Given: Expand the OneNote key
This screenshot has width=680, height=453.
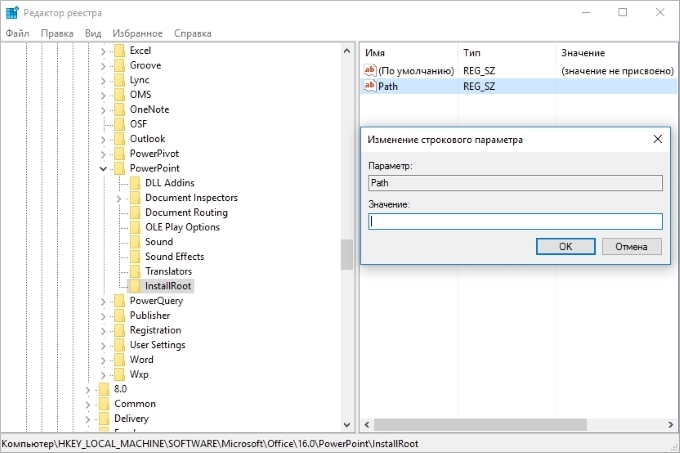Looking at the screenshot, I should [x=103, y=110].
